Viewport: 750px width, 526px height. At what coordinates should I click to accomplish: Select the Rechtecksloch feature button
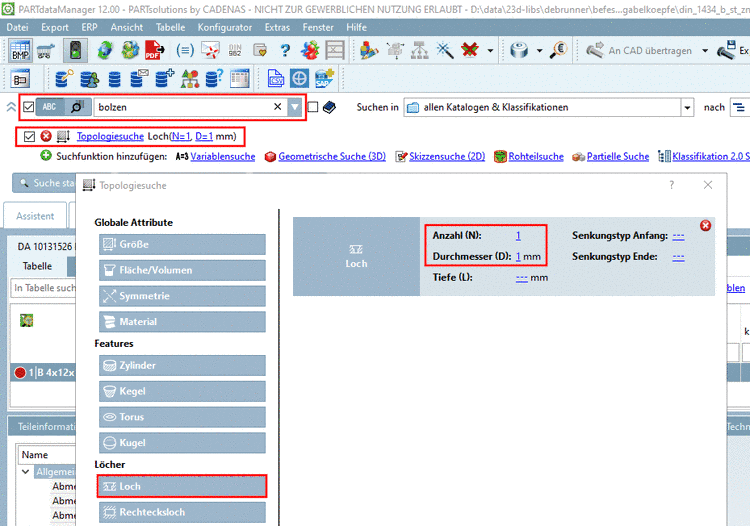click(182, 512)
